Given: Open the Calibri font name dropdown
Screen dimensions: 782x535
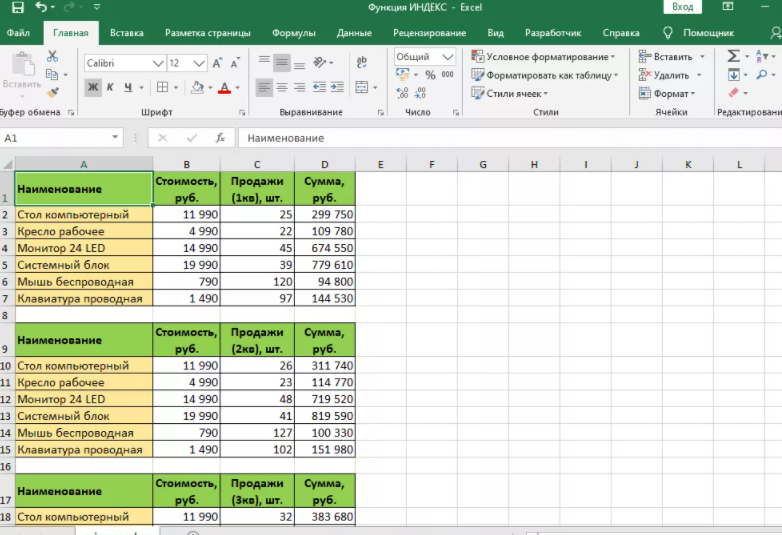Looking at the screenshot, I should coord(158,63).
